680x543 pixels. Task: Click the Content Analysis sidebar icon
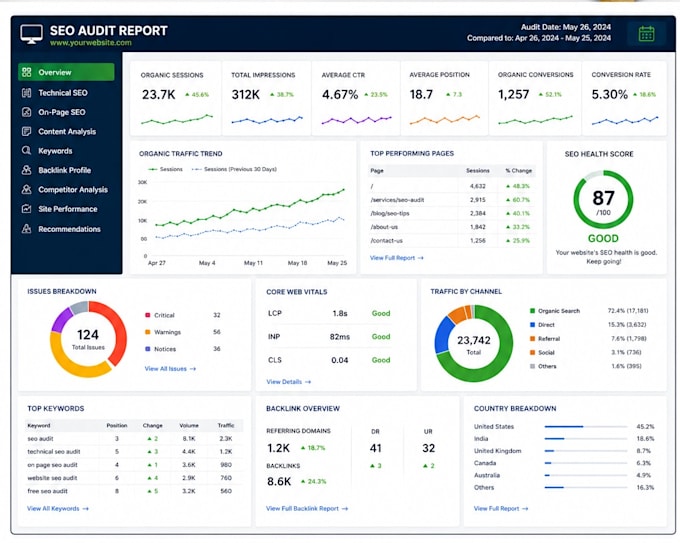(x=26, y=131)
